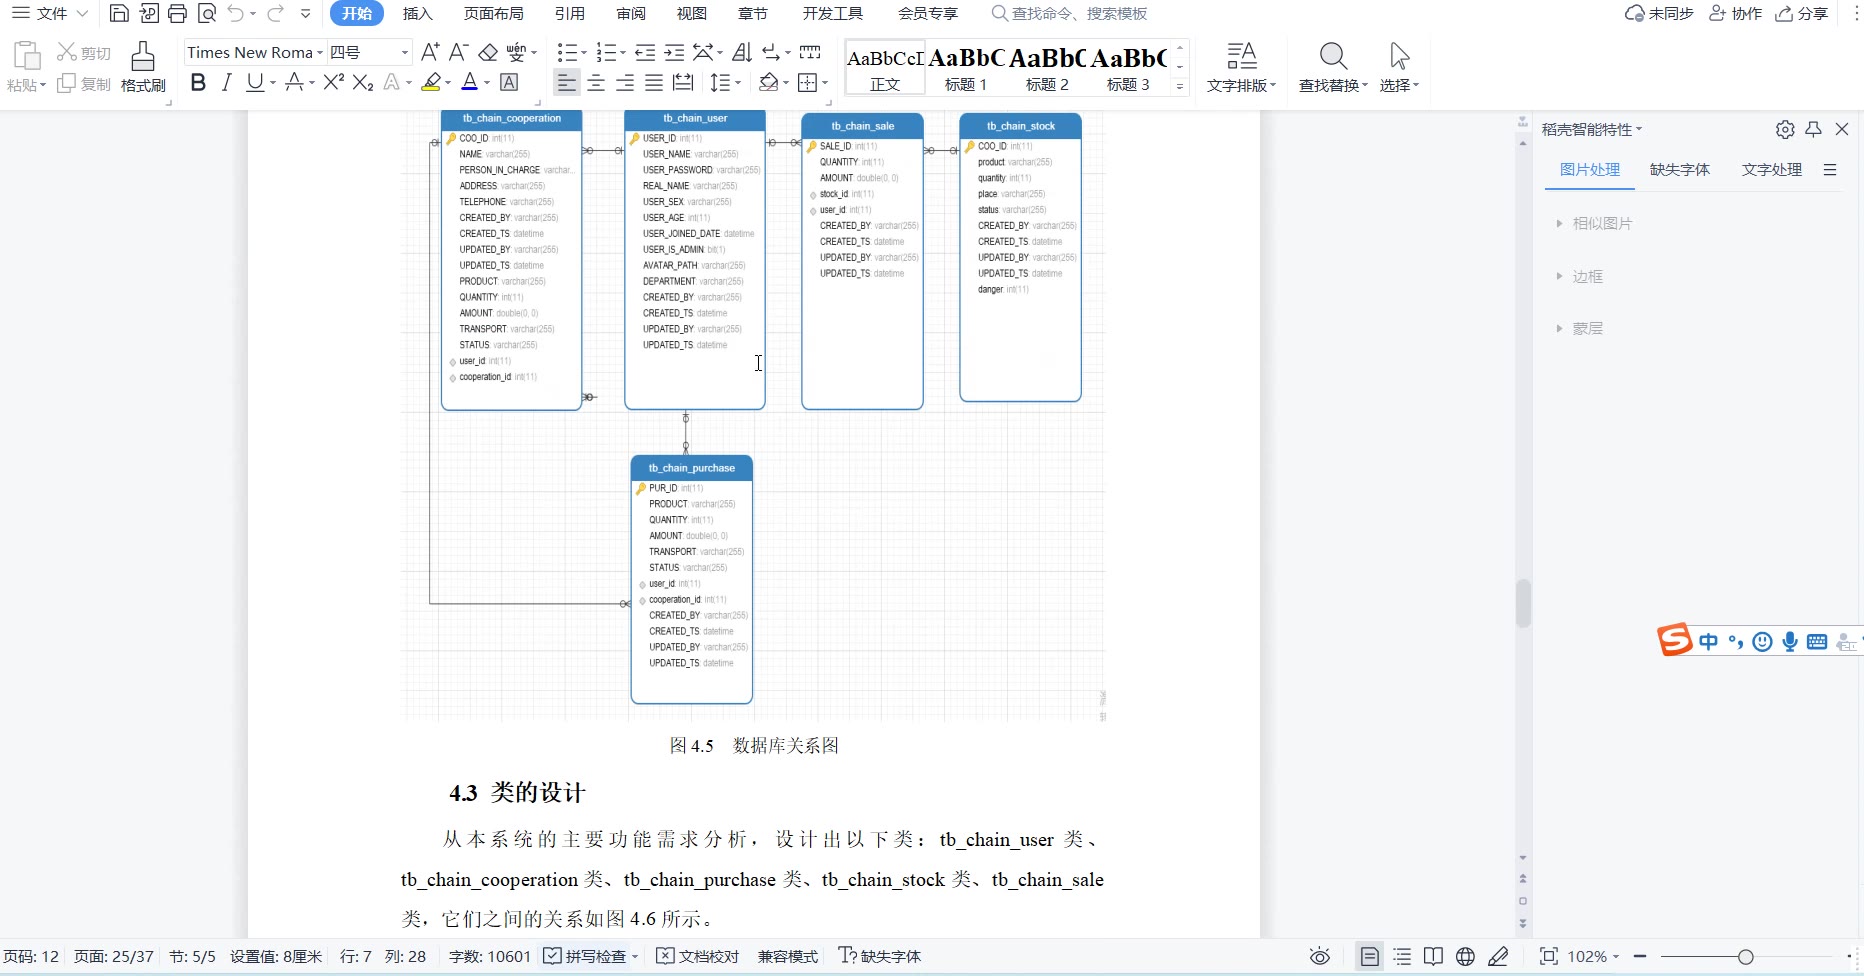The image size is (1864, 976).
Task: Click the print icon in quick toolbar
Action: [x=178, y=13]
